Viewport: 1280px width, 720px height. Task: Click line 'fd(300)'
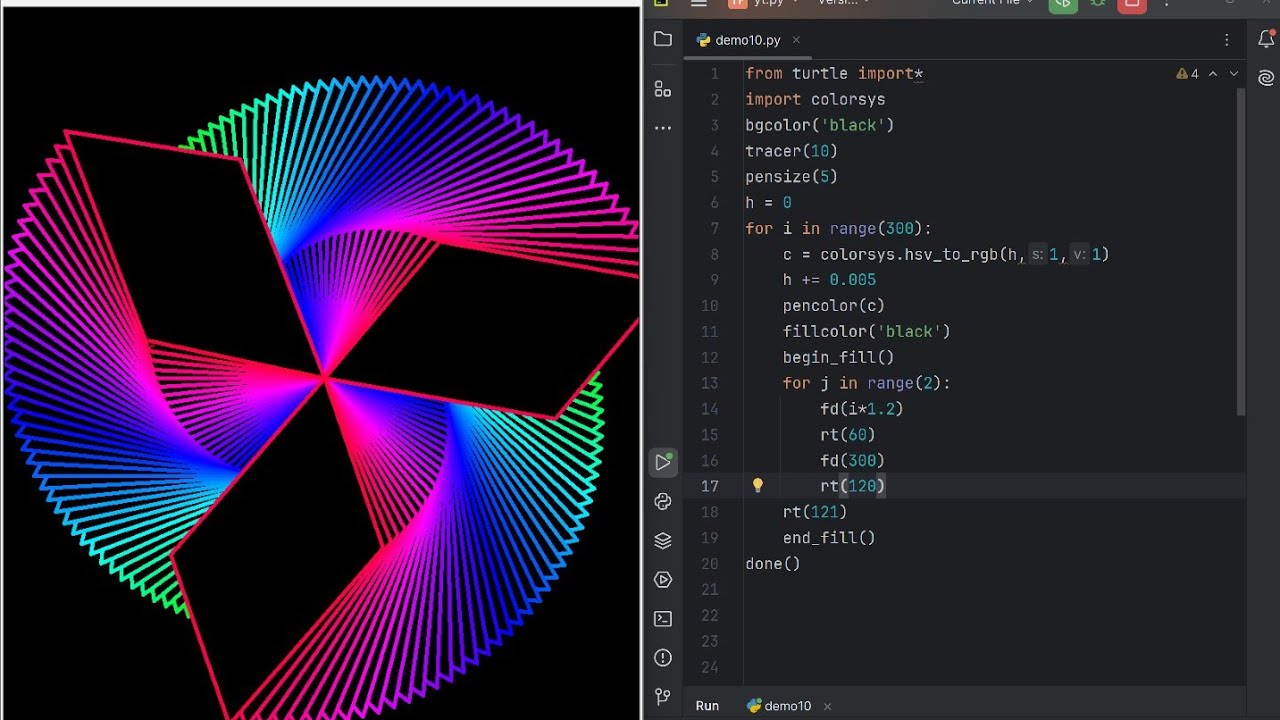pos(852,460)
